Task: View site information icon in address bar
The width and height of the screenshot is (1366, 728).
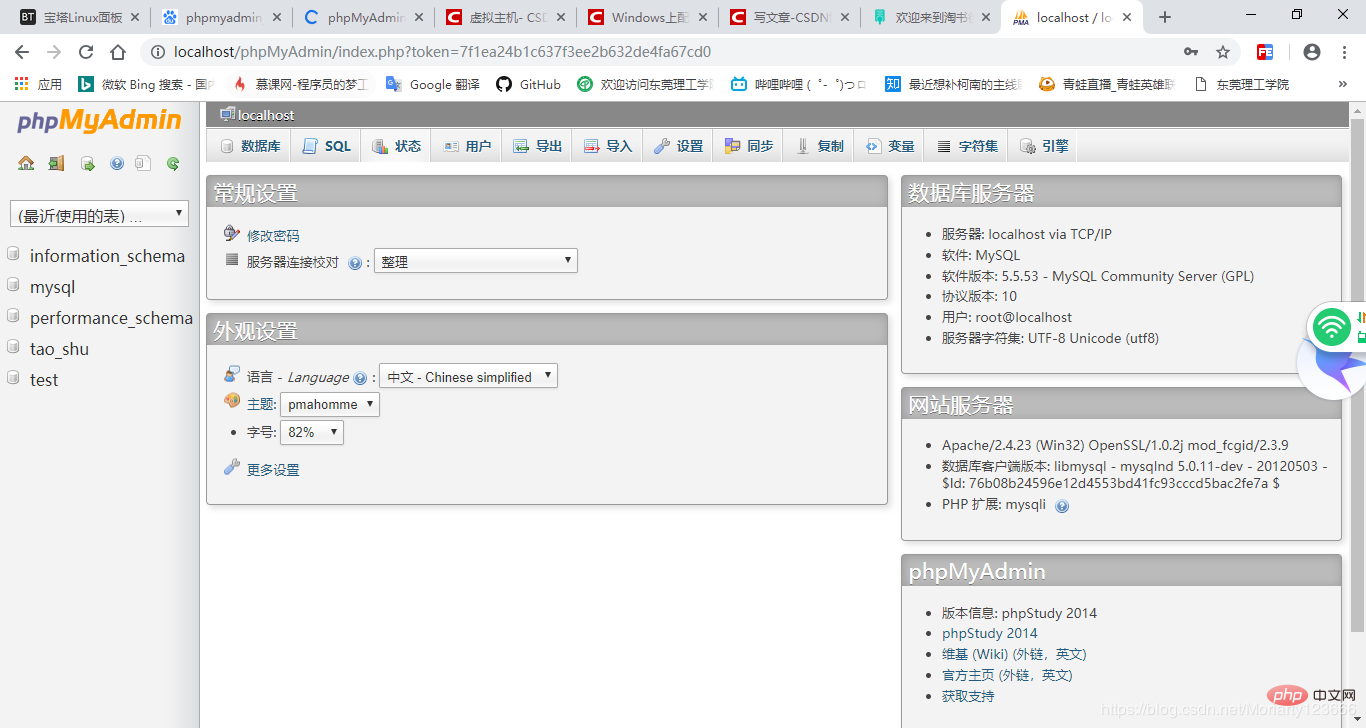Action: click(x=157, y=52)
